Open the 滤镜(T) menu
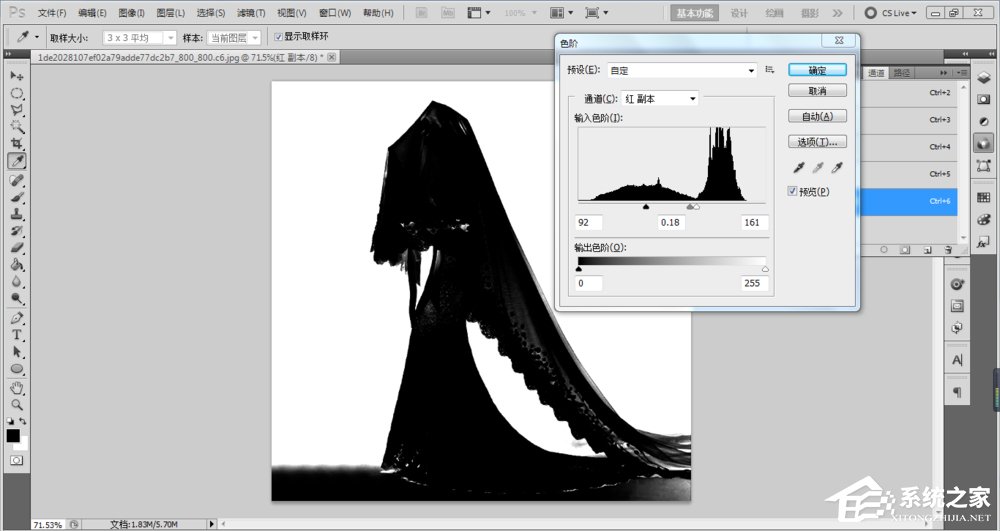 click(x=251, y=13)
